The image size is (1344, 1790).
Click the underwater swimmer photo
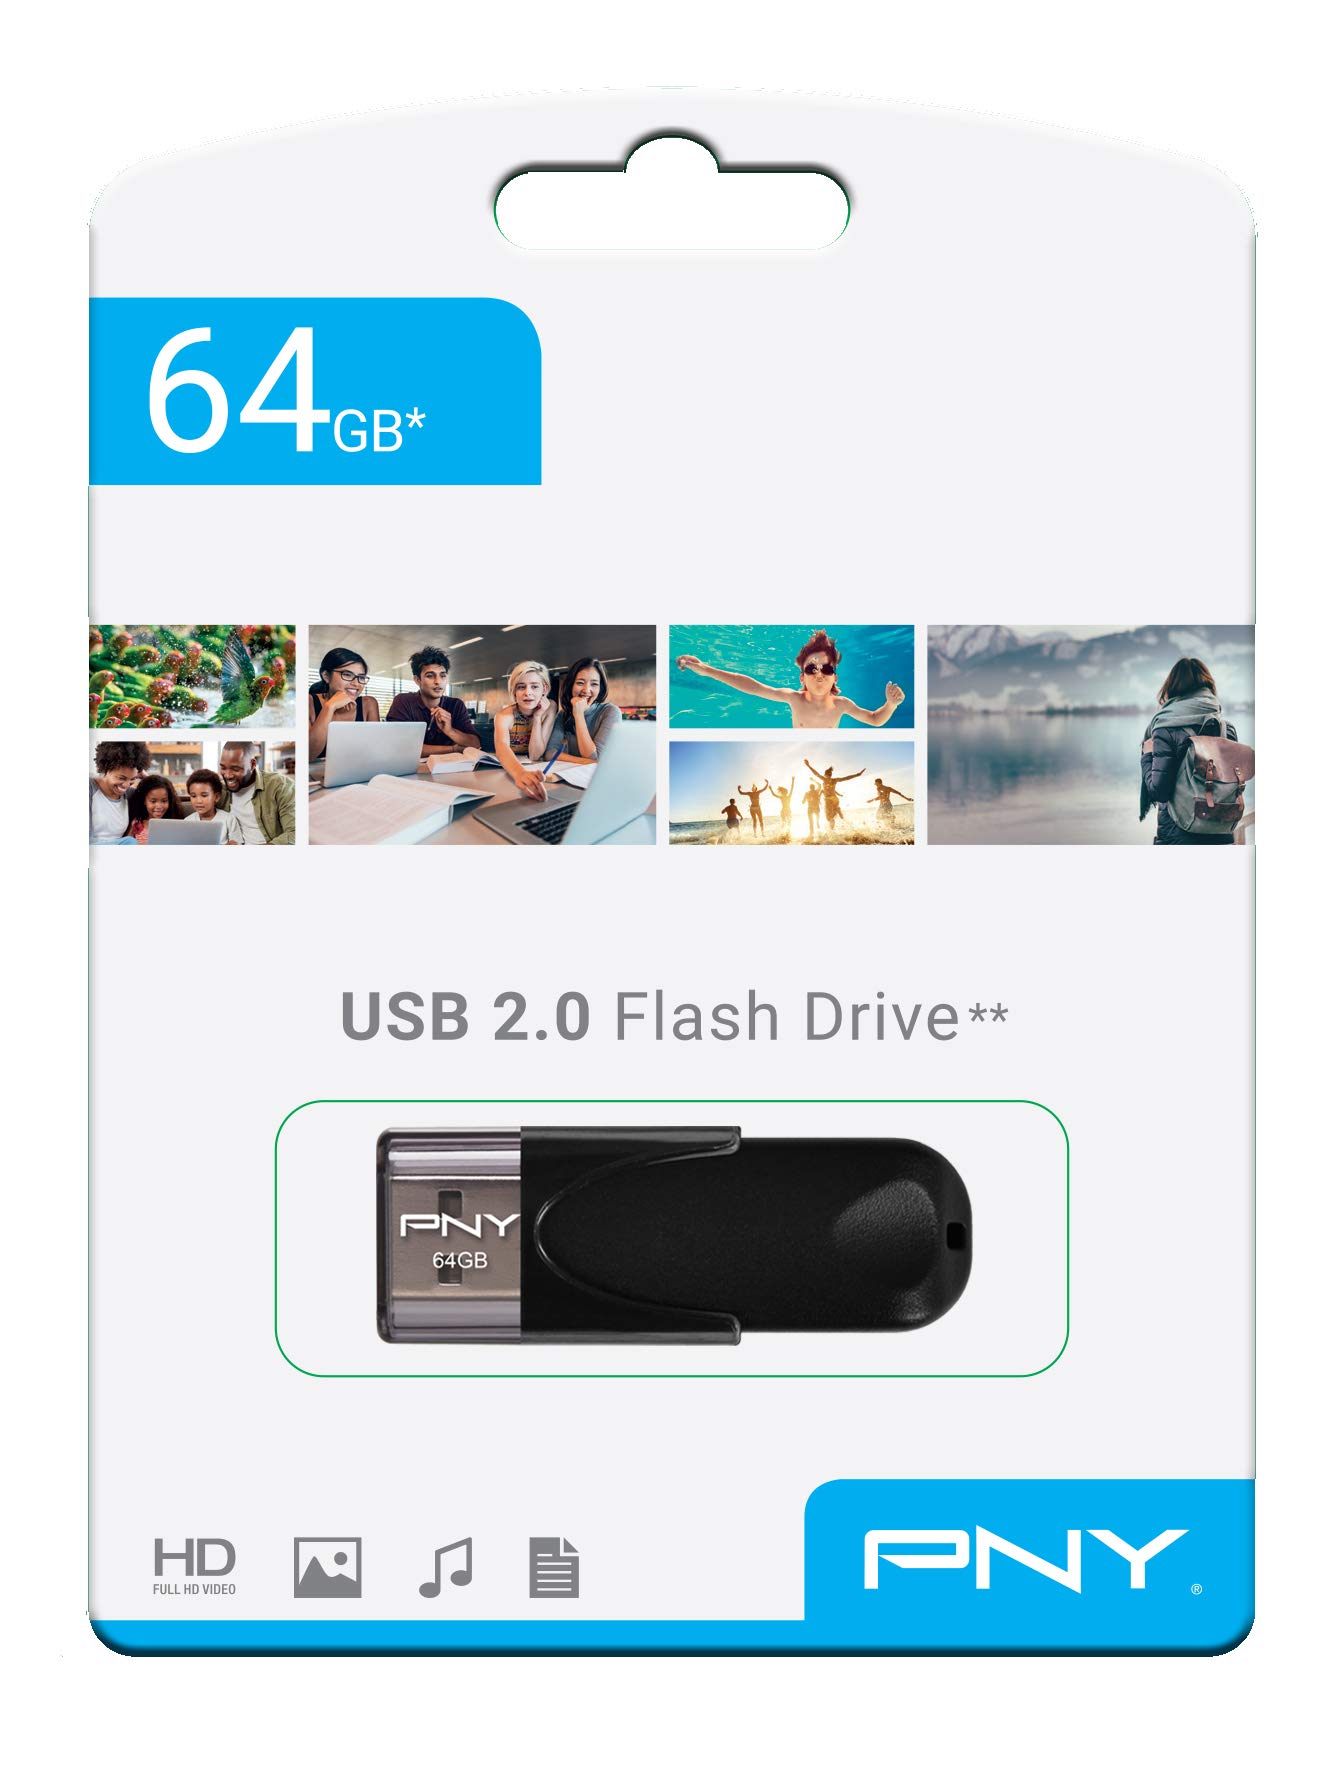(791, 676)
